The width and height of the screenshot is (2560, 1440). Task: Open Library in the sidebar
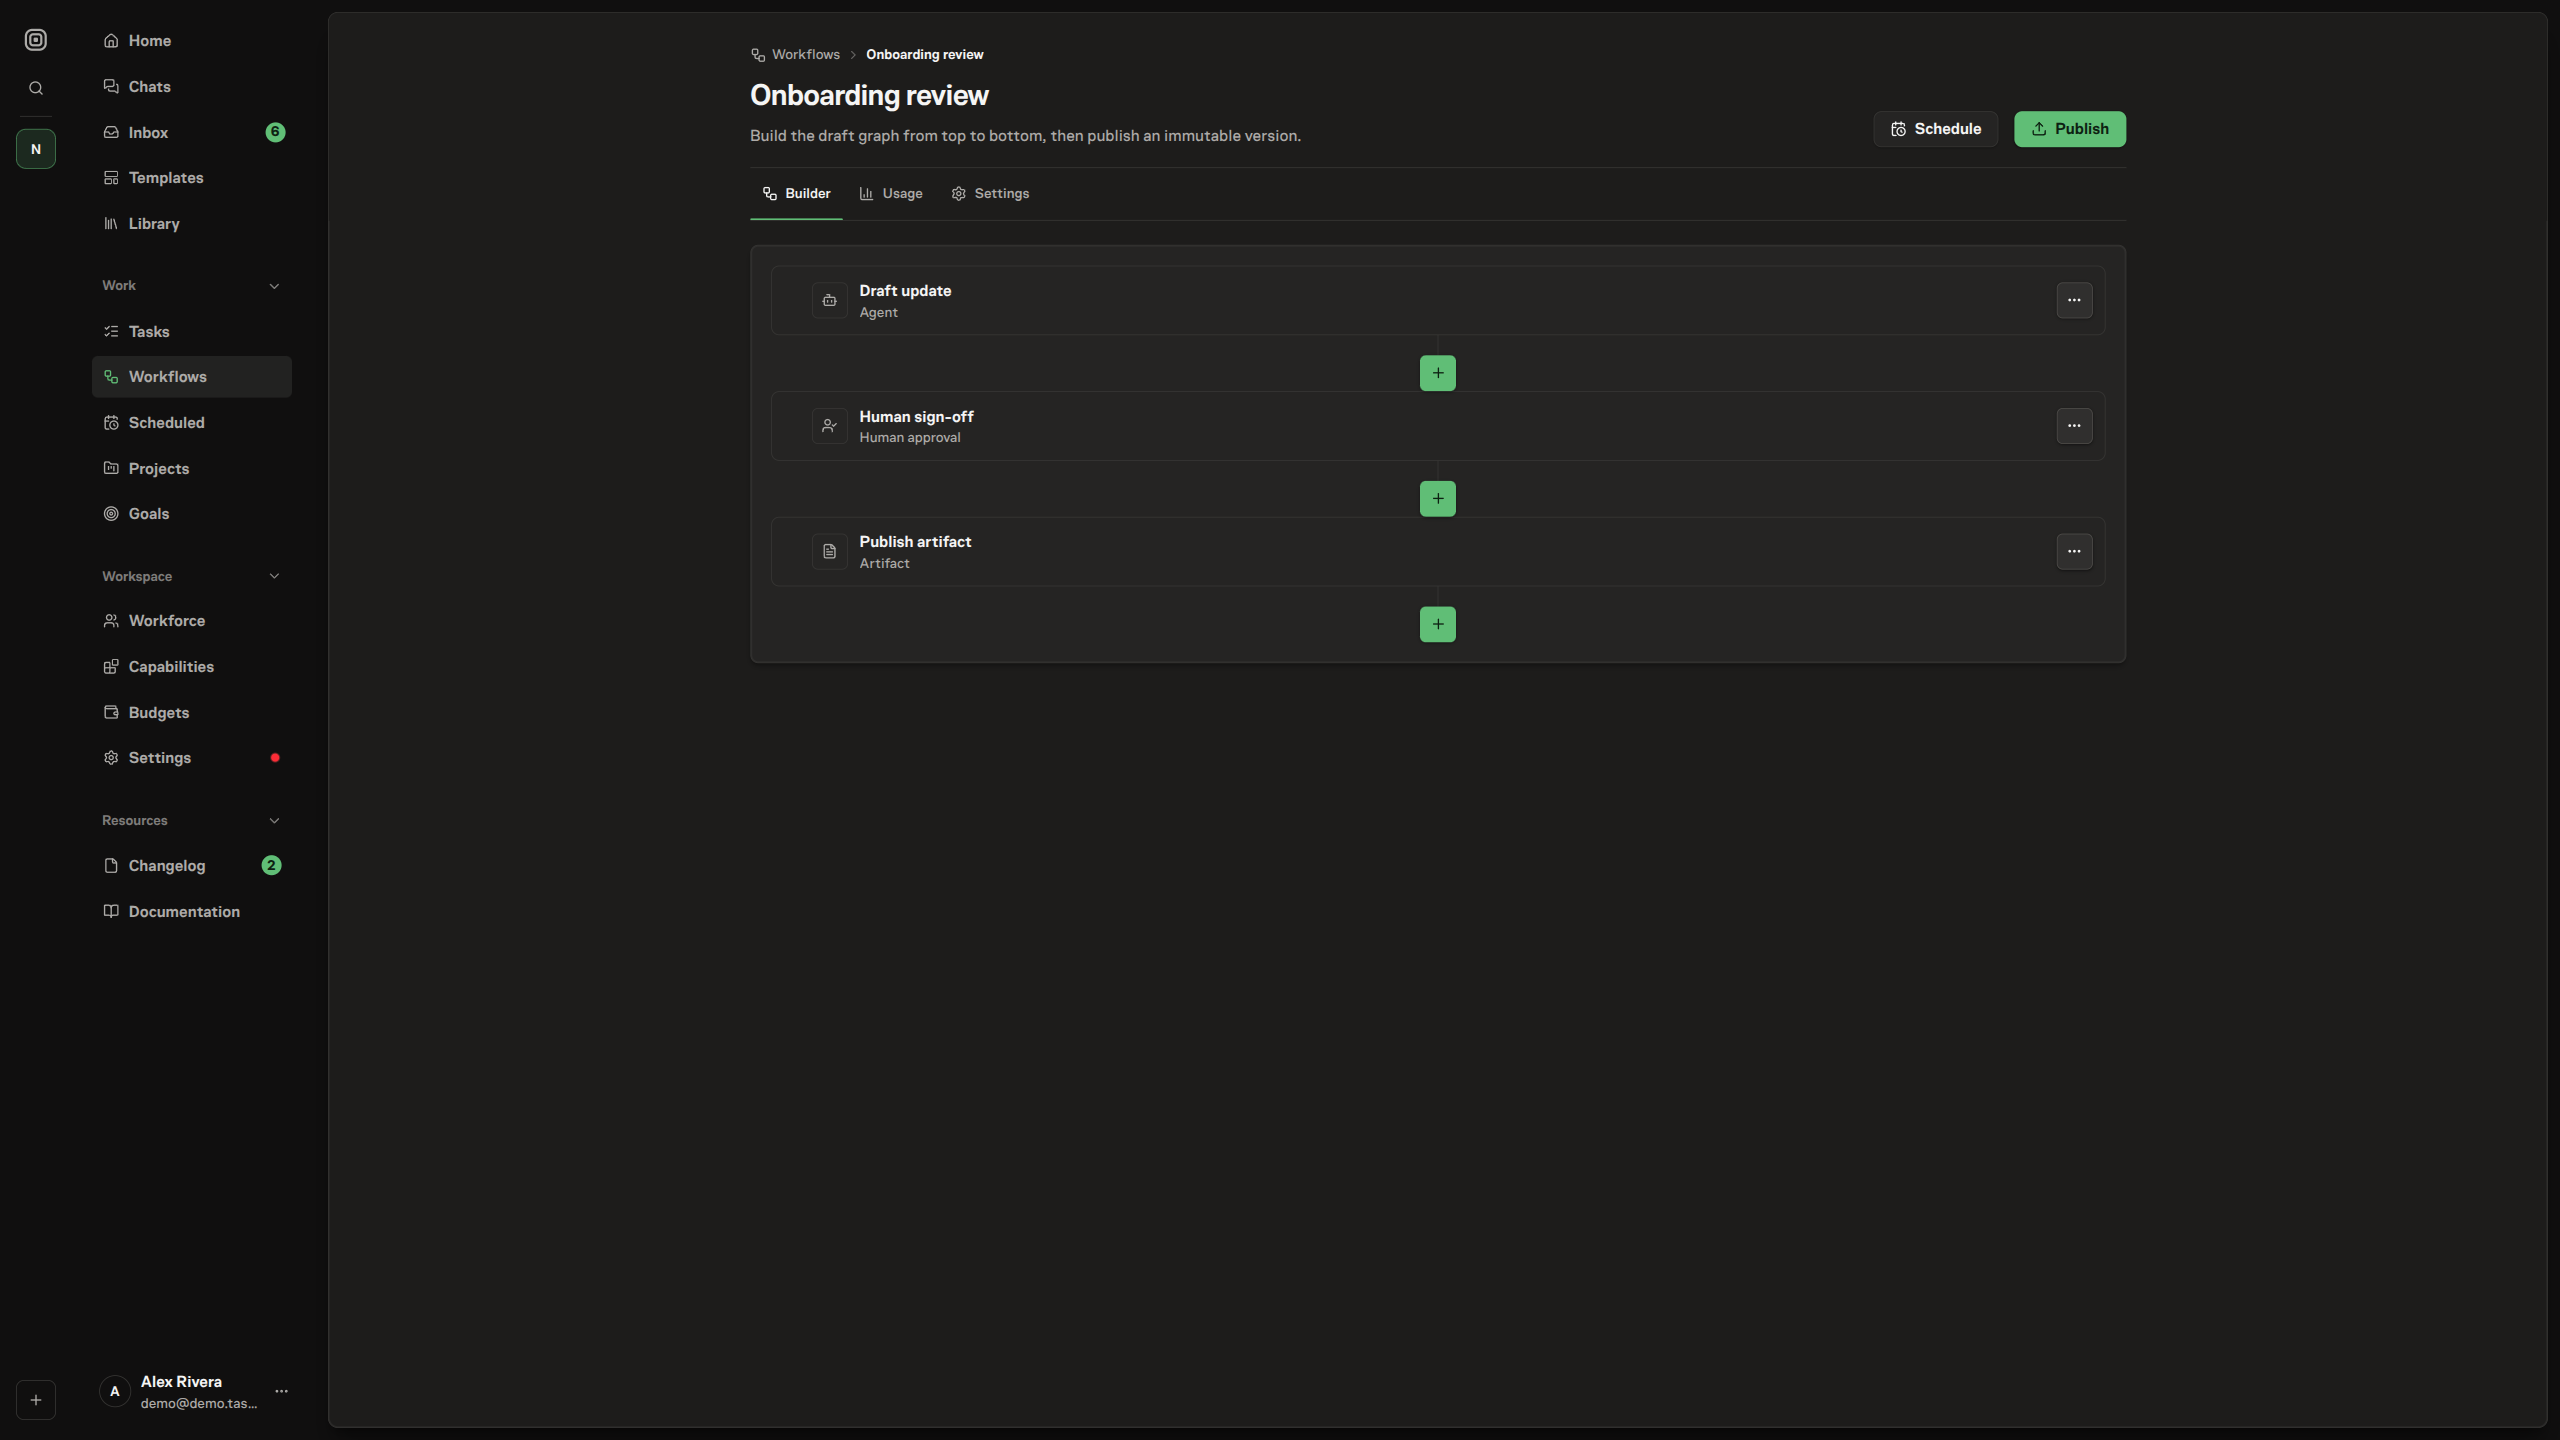coord(192,224)
